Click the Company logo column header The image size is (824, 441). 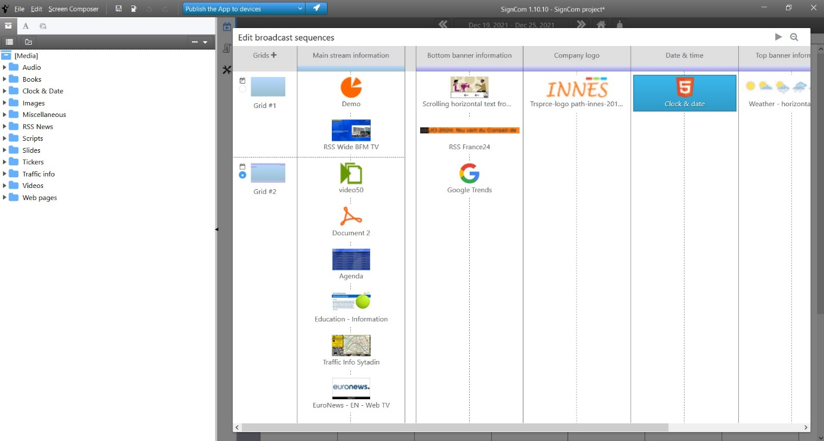tap(576, 55)
